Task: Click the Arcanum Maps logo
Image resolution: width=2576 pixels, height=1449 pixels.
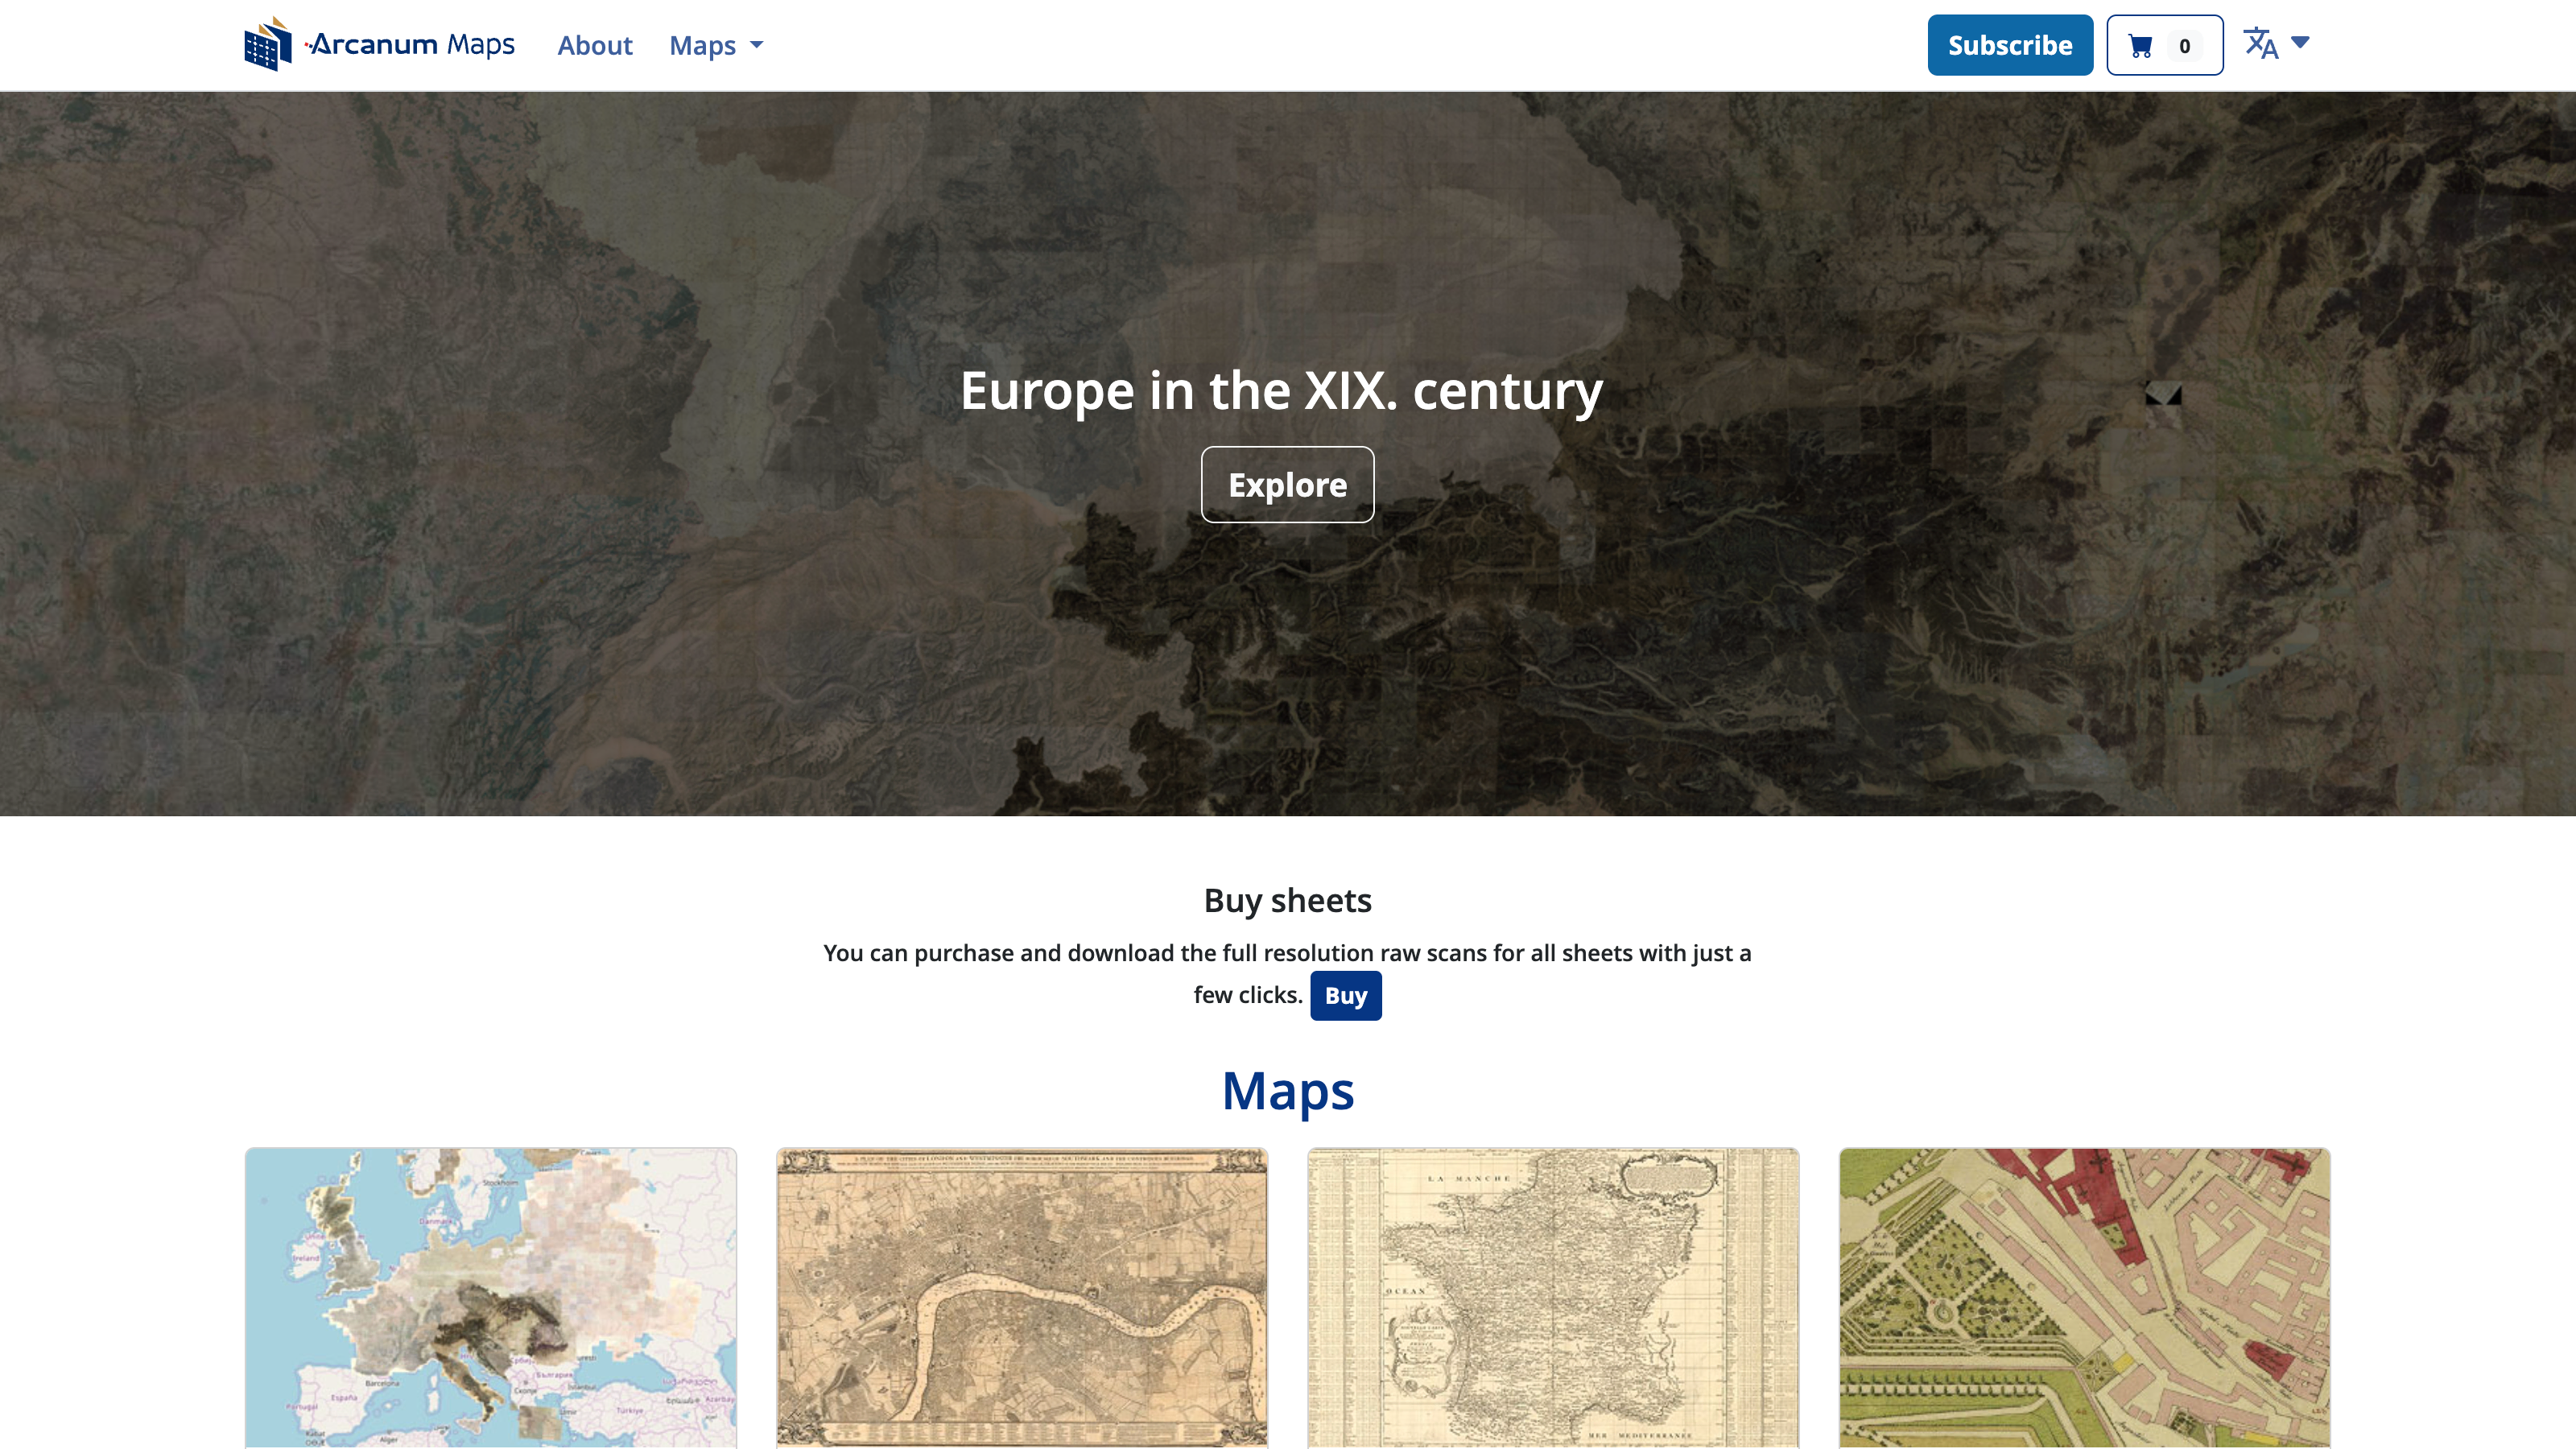Action: tap(380, 44)
